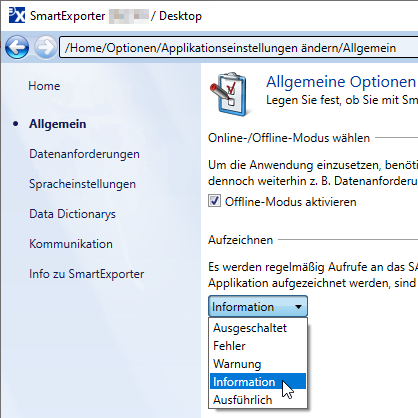Click the blue Back navigation arrow

pos(17,47)
